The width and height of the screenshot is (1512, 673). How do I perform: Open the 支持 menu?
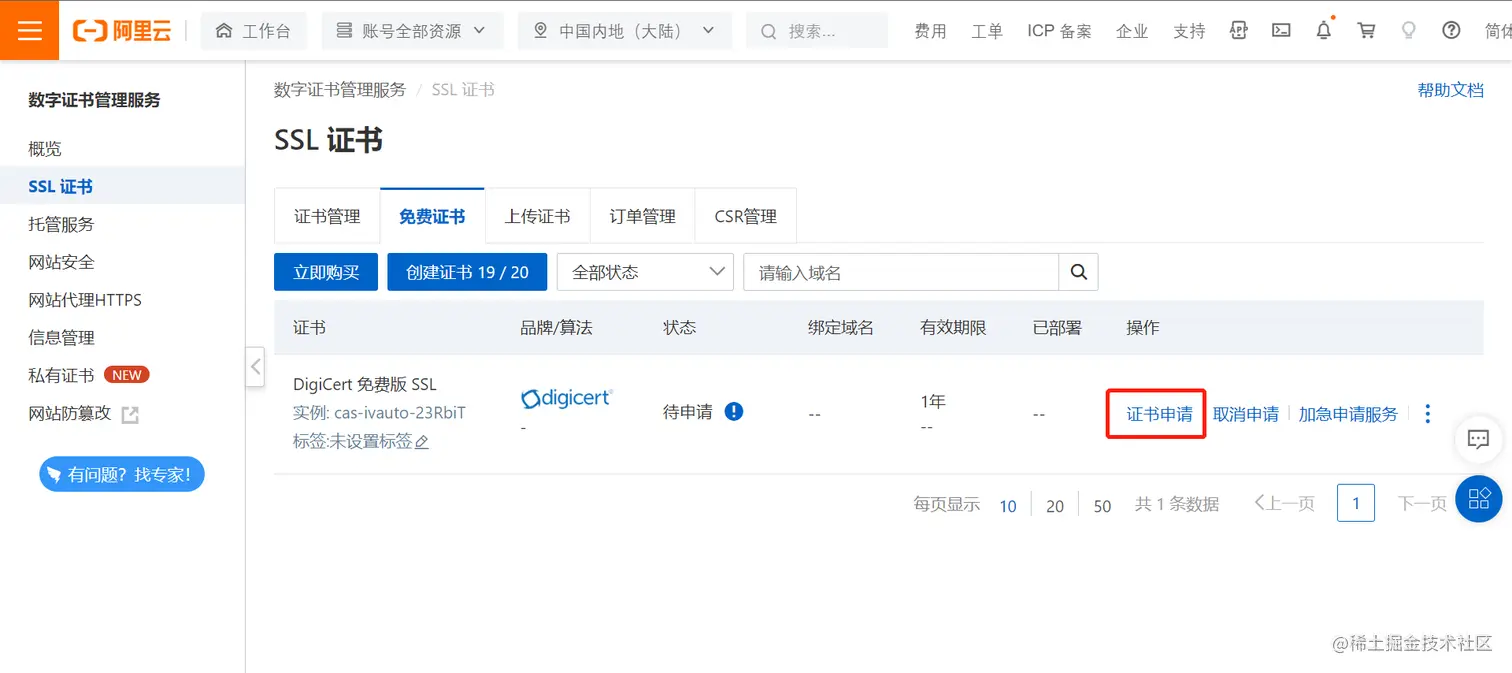click(x=1189, y=31)
